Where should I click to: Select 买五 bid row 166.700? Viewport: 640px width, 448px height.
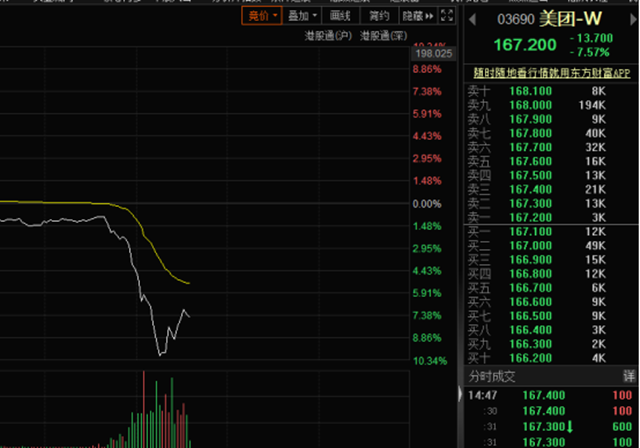point(551,288)
